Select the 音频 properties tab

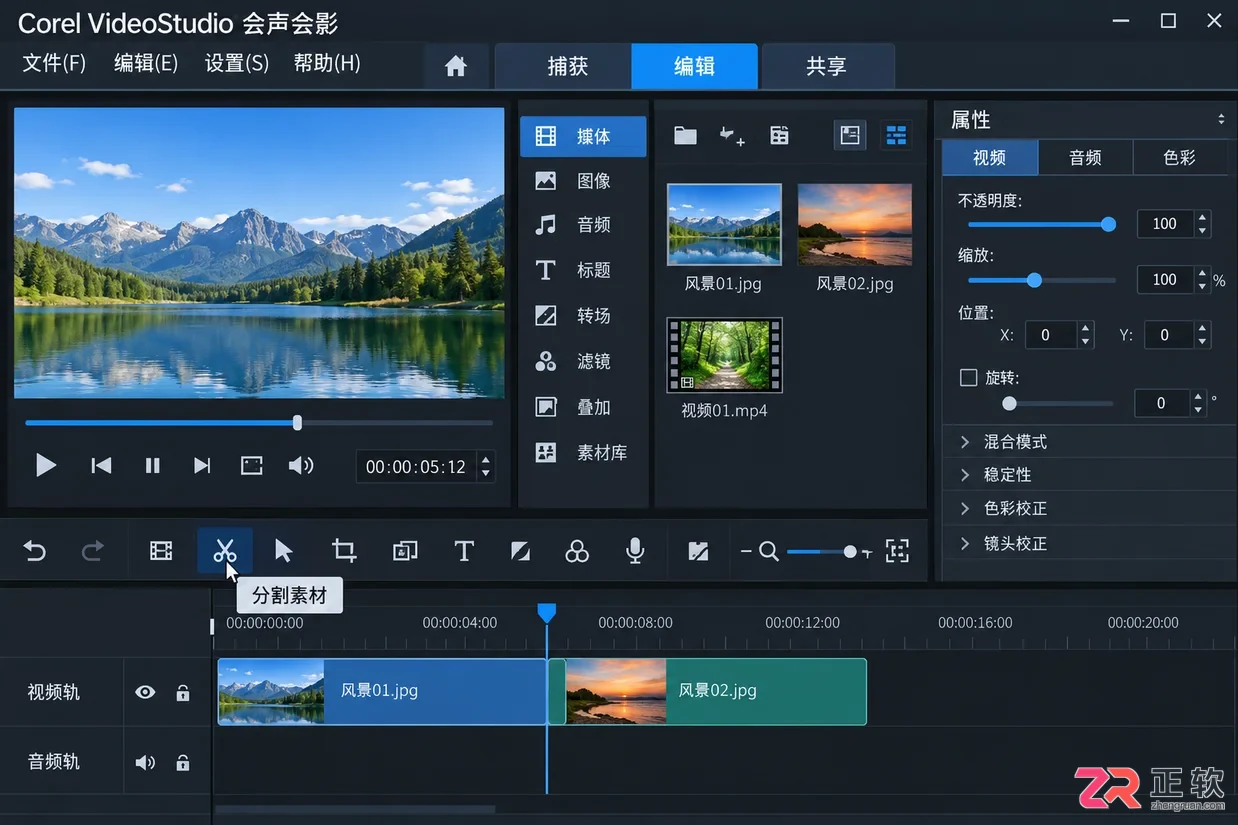1085,157
